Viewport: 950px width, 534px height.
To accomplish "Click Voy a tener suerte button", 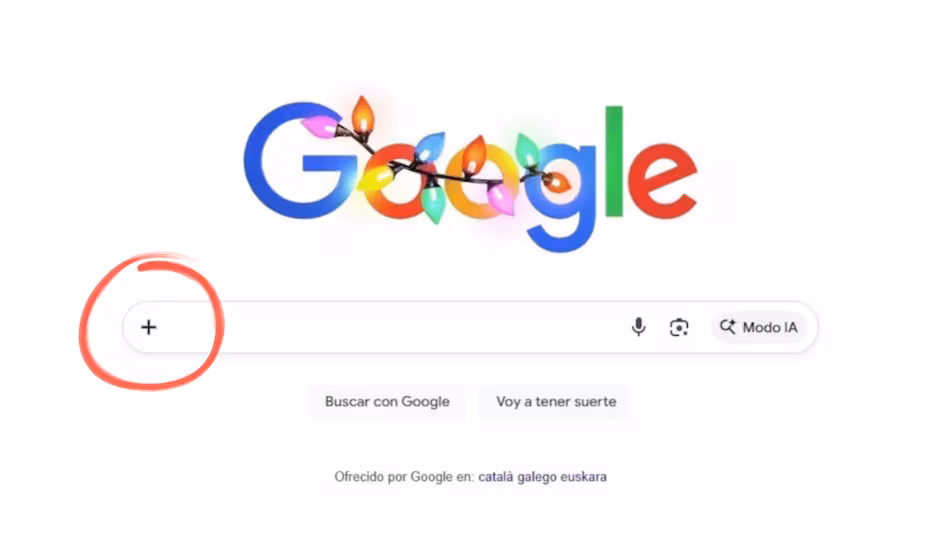I will coord(556,401).
